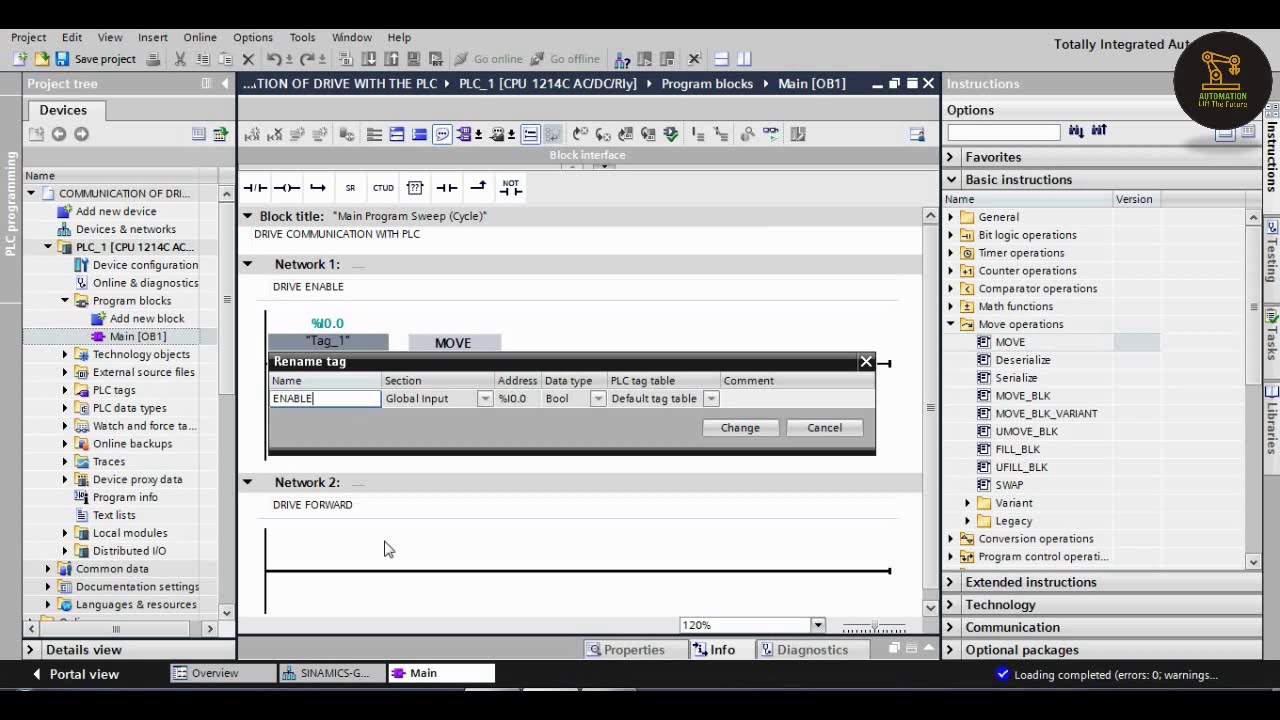Click Go online in the toolbar
The height and width of the screenshot is (720, 1280).
(x=488, y=59)
